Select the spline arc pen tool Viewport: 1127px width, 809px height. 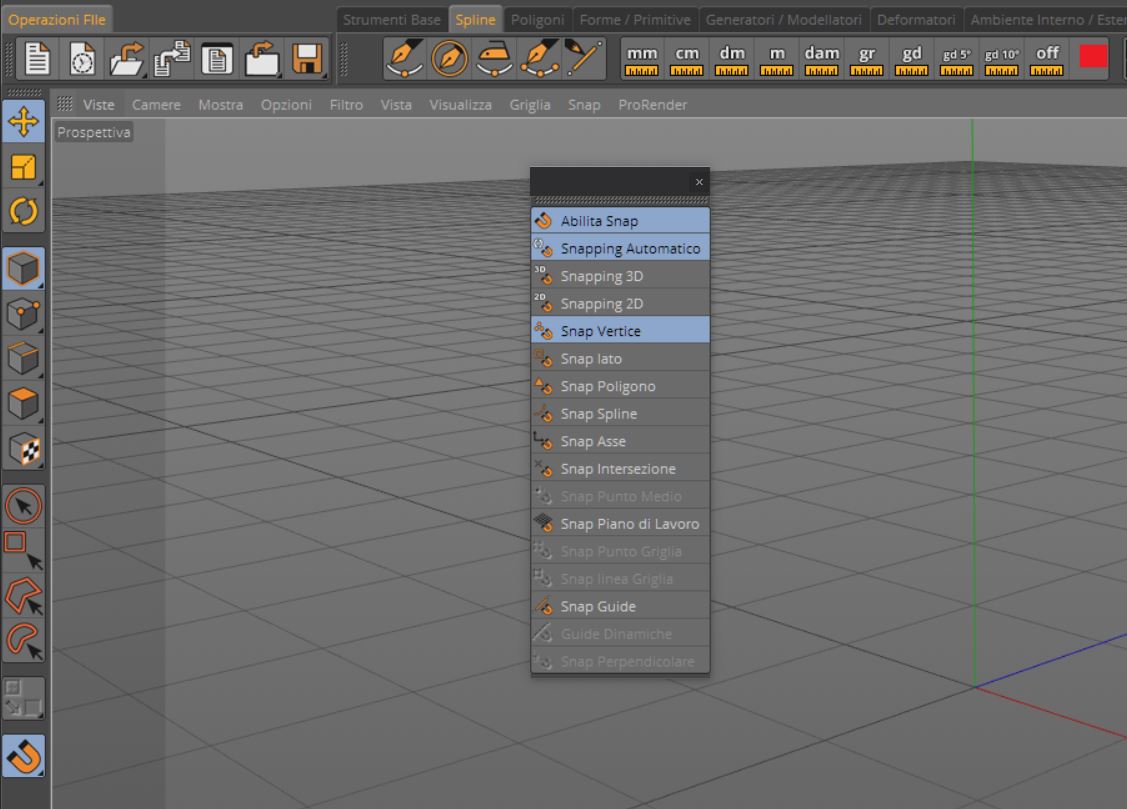[540, 58]
